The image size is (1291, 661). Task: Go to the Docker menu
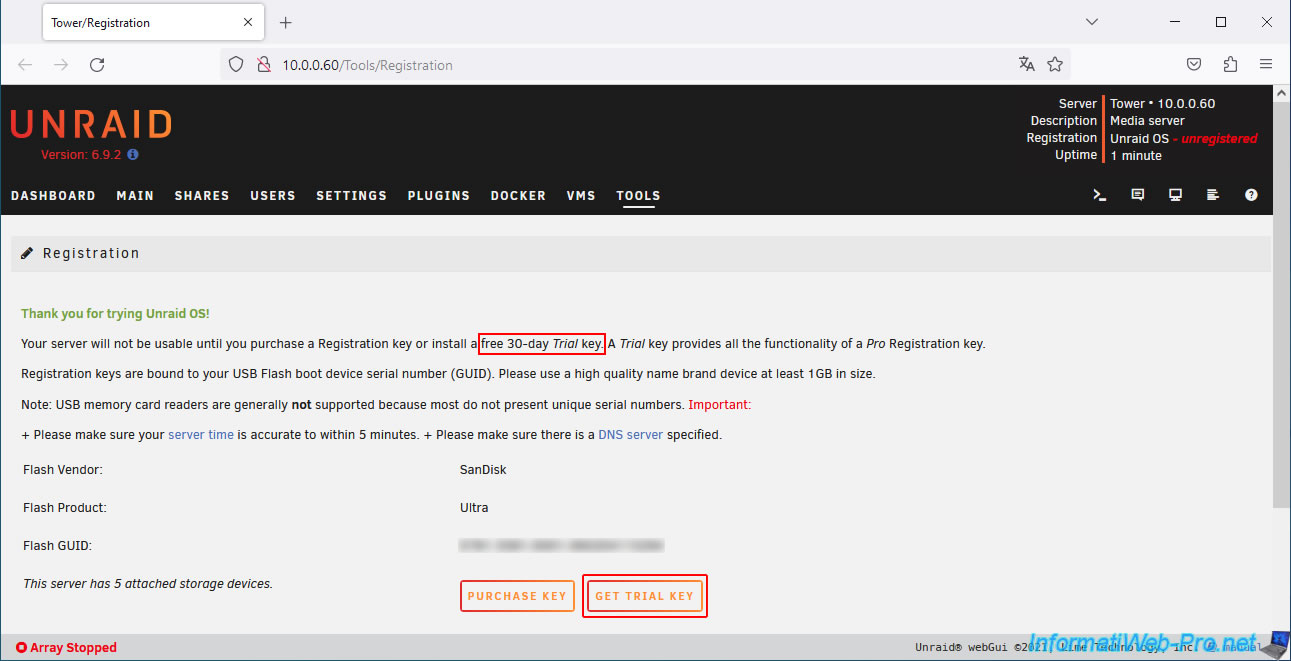coord(518,196)
